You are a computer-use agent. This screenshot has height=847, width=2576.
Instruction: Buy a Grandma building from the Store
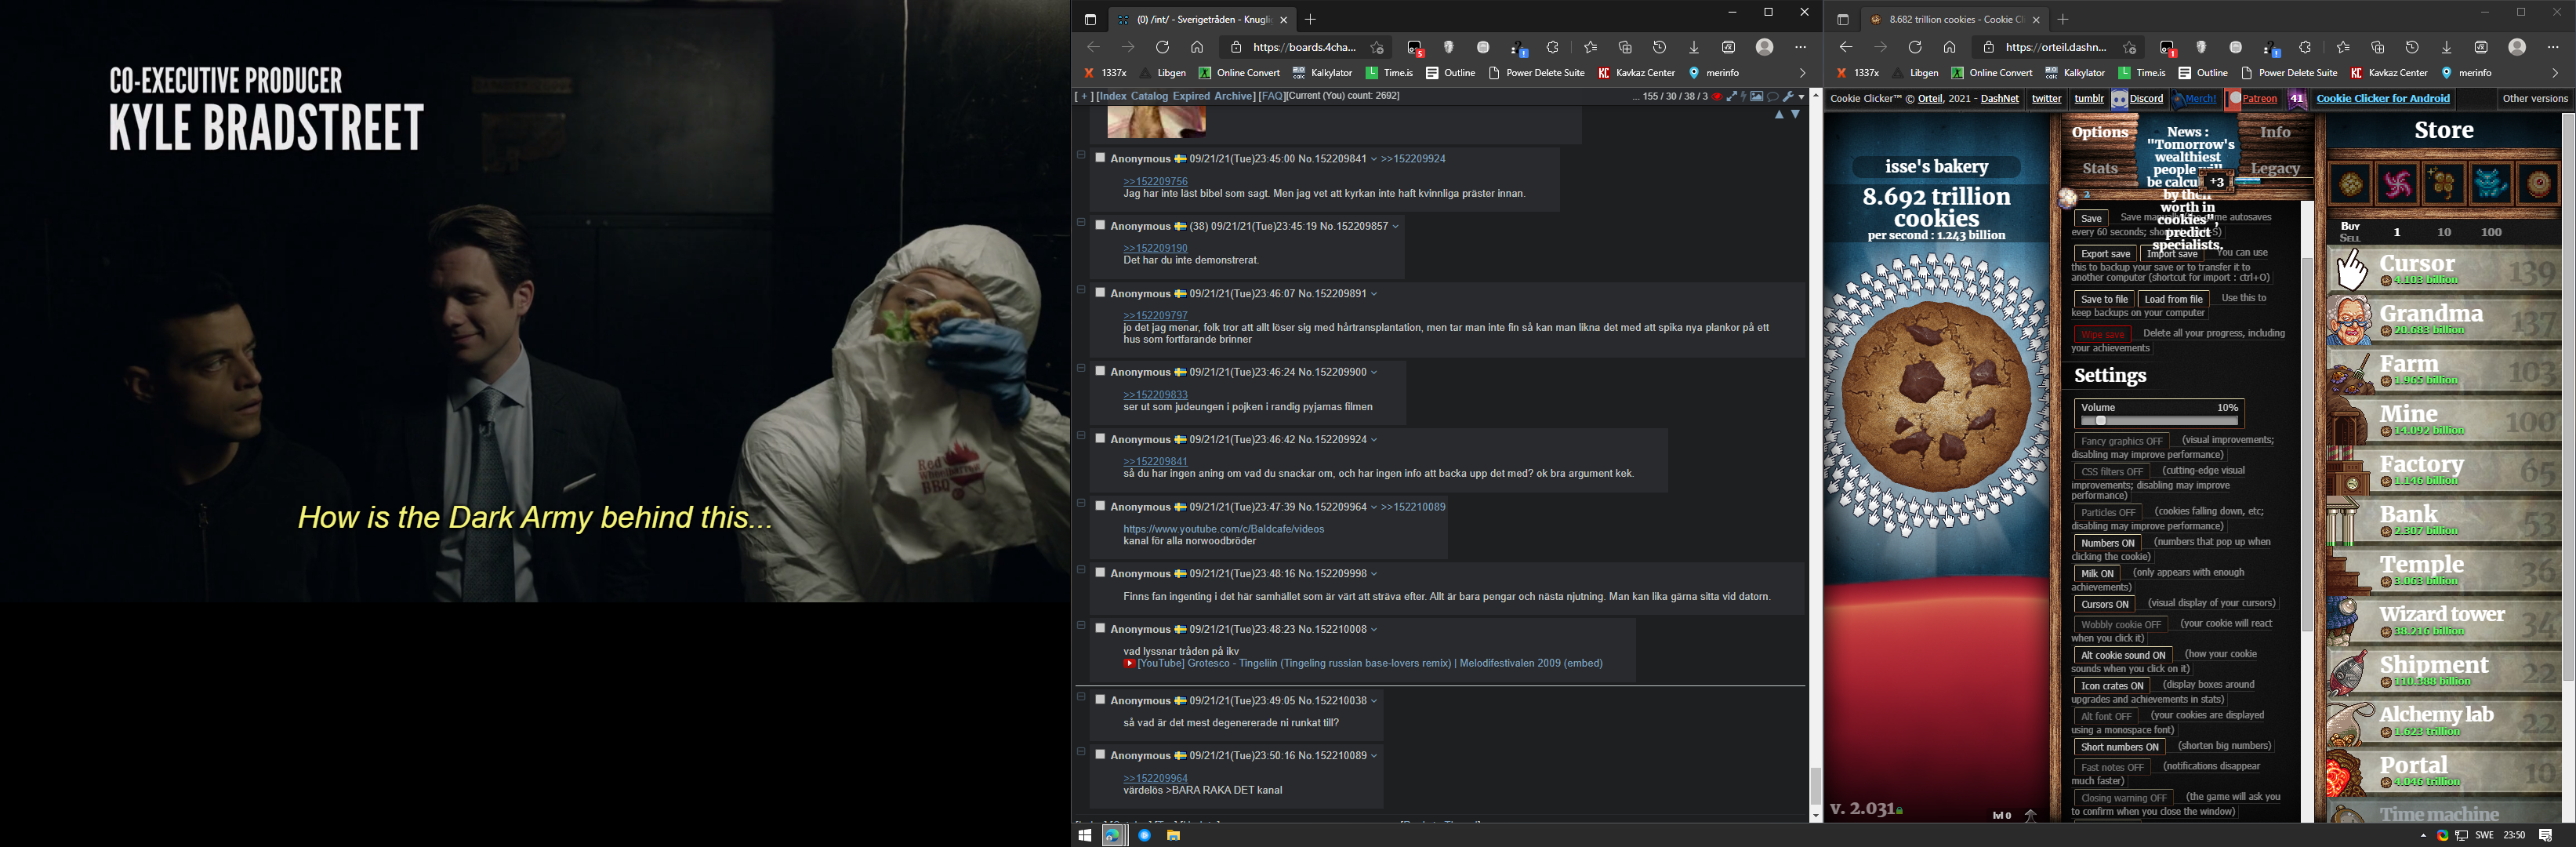click(x=2442, y=320)
